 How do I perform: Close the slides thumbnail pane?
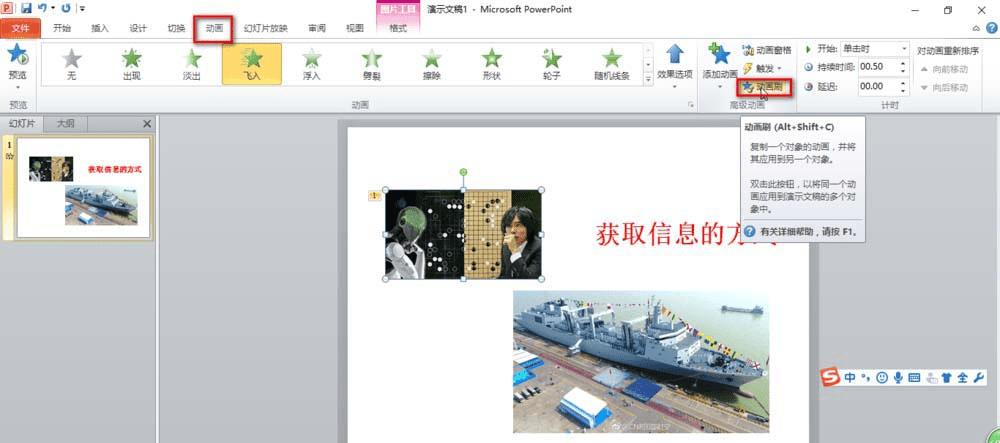[x=147, y=124]
